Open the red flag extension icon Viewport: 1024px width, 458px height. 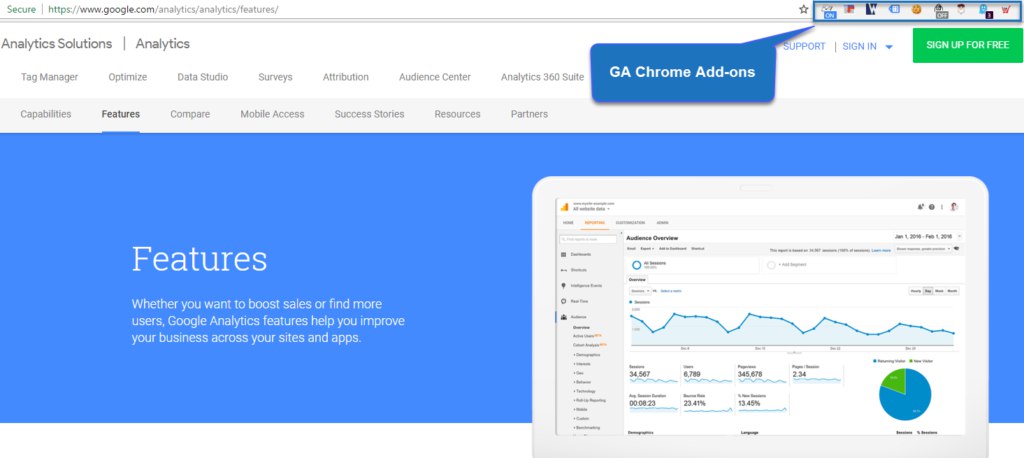[850, 10]
